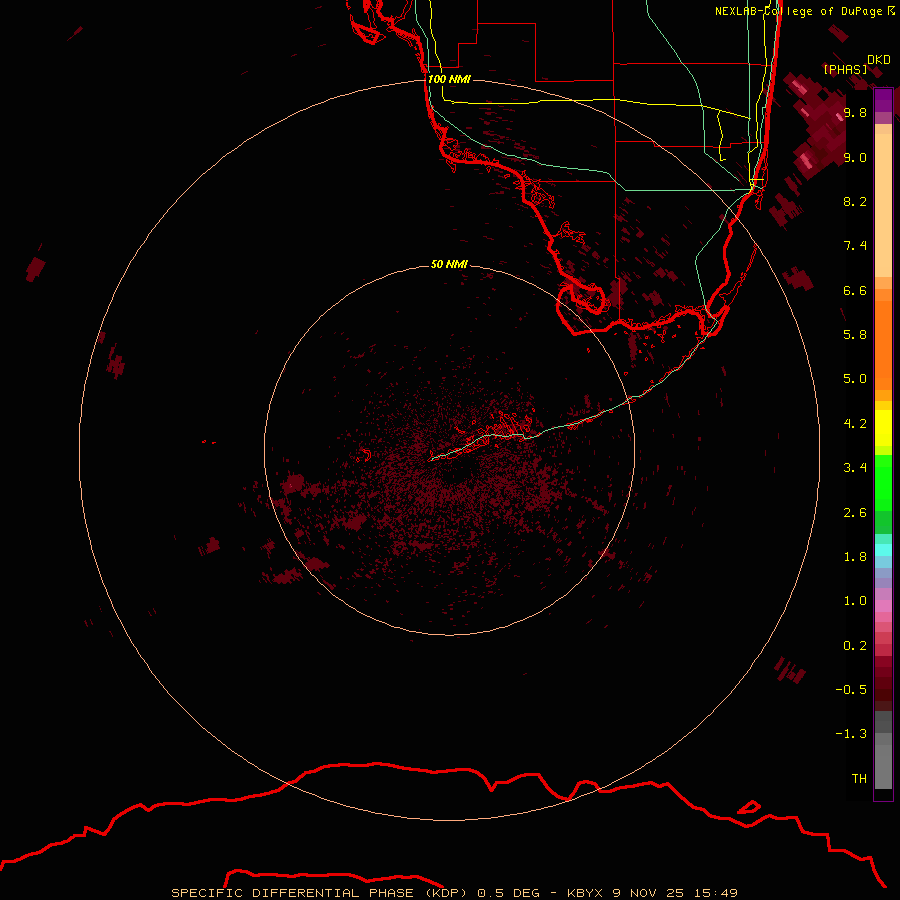The image size is (900, 900).
Task: Click the 9.8 scale value
Action: 855,112
